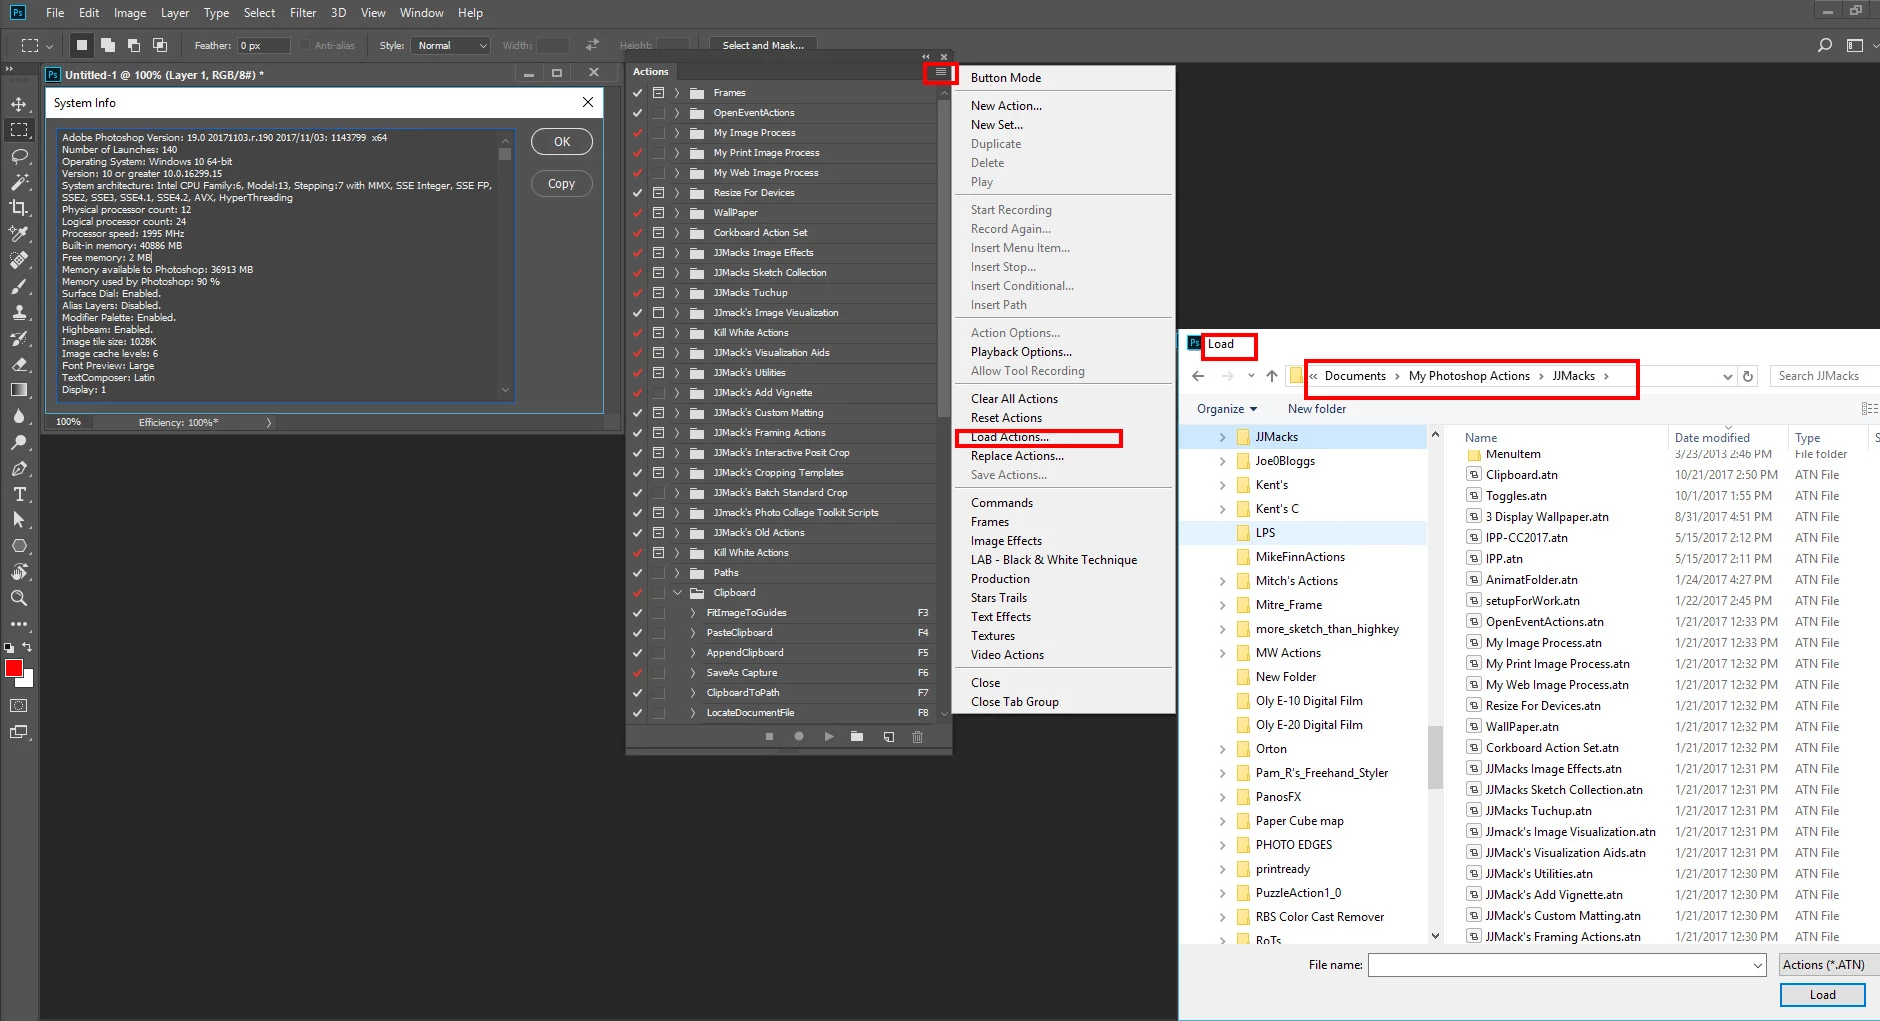Expand JJMacks Image Effects action set
The height and width of the screenshot is (1021, 1880).
pyautogui.click(x=677, y=253)
